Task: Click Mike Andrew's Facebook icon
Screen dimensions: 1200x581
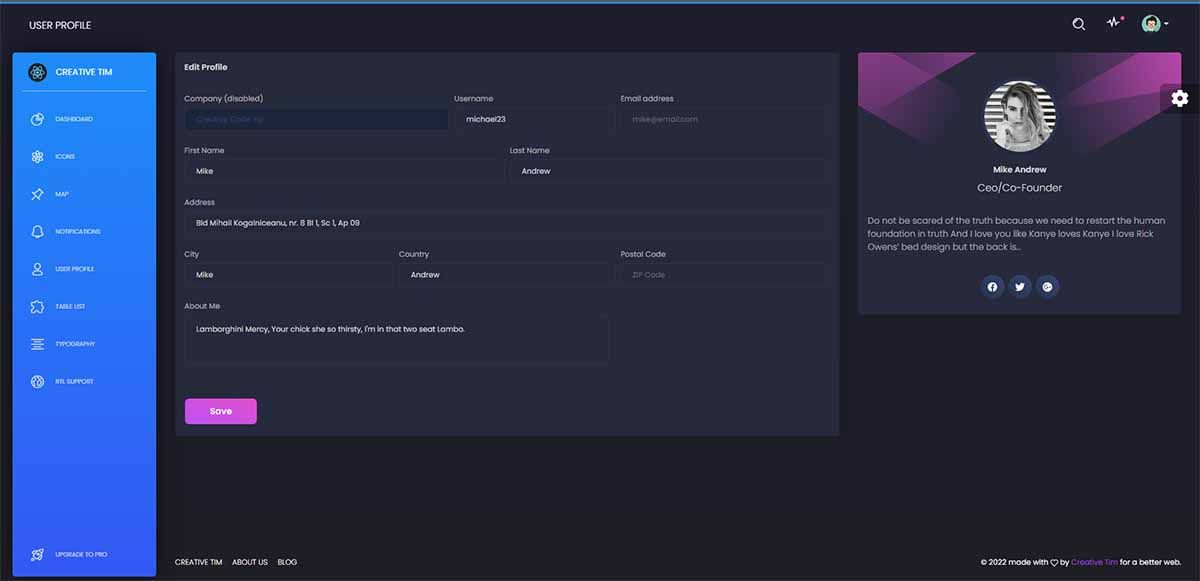Action: coord(992,287)
